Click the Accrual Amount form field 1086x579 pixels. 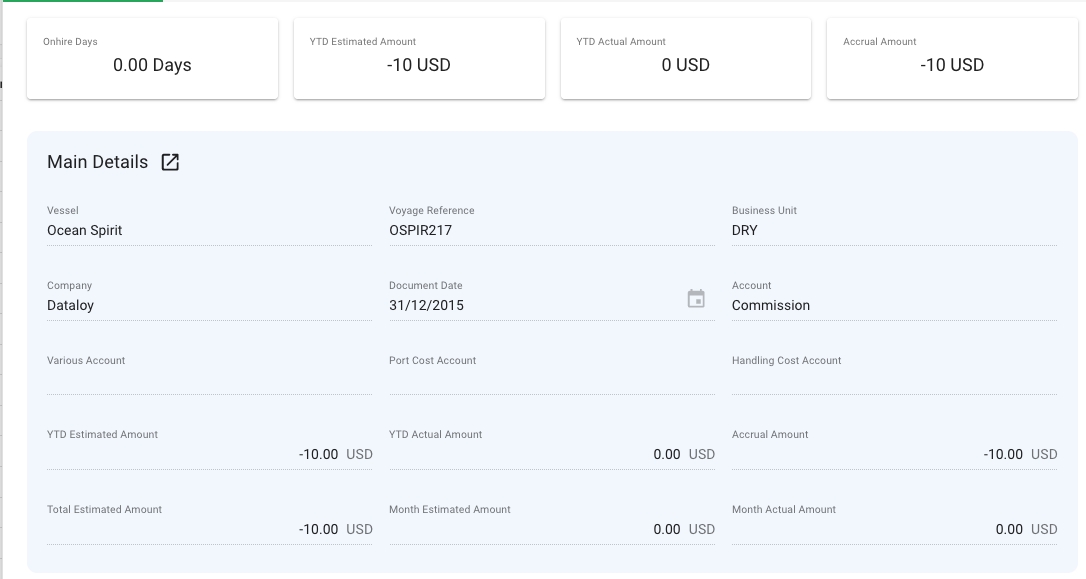[893, 454]
